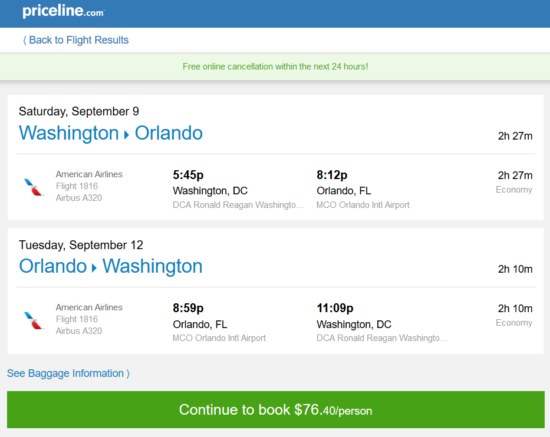Screen dimensions: 550x437
Task: Click Saturday, September 9 date label
Action: point(79,112)
